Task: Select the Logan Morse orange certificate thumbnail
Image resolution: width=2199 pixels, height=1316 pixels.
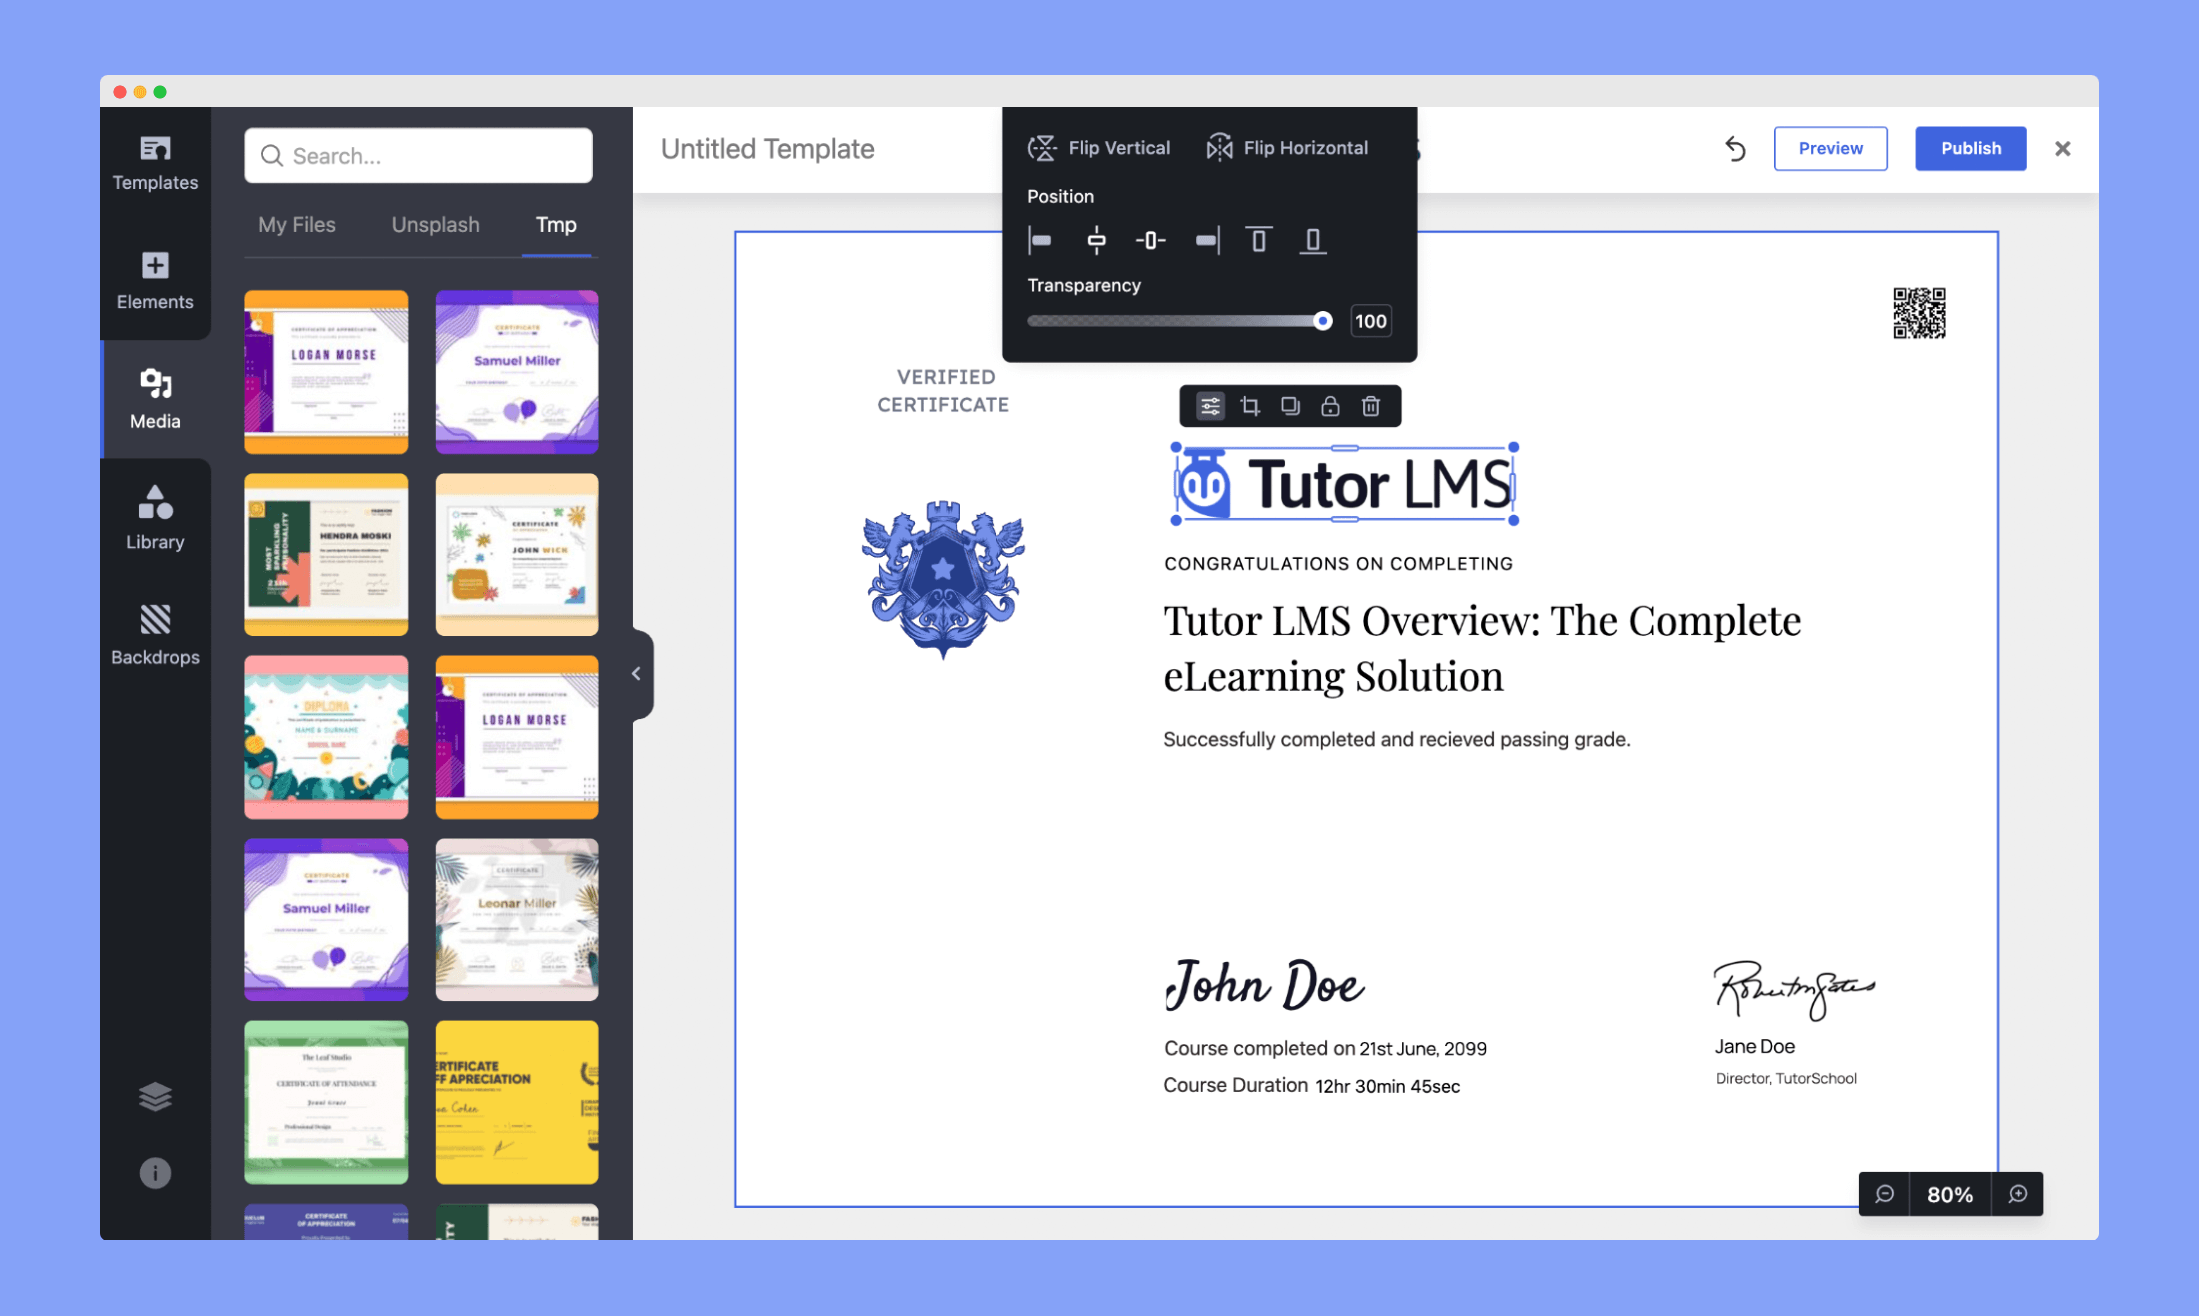Action: tap(517, 738)
